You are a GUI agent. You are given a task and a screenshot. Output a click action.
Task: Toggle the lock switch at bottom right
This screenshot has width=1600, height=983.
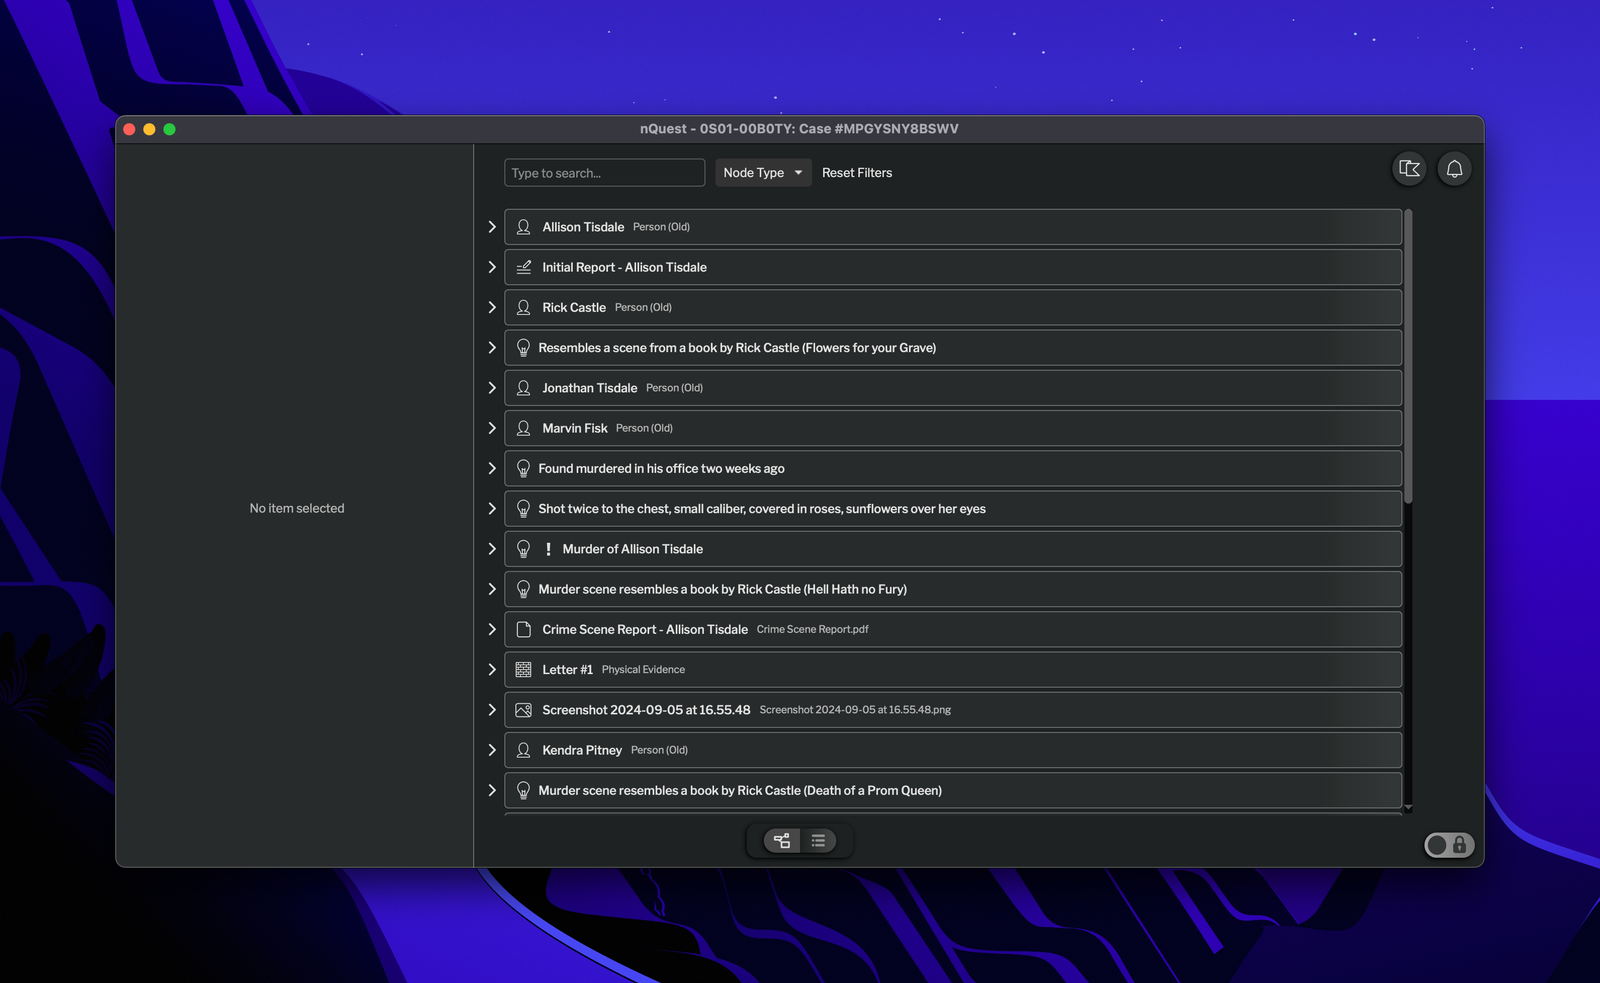pos(1448,845)
